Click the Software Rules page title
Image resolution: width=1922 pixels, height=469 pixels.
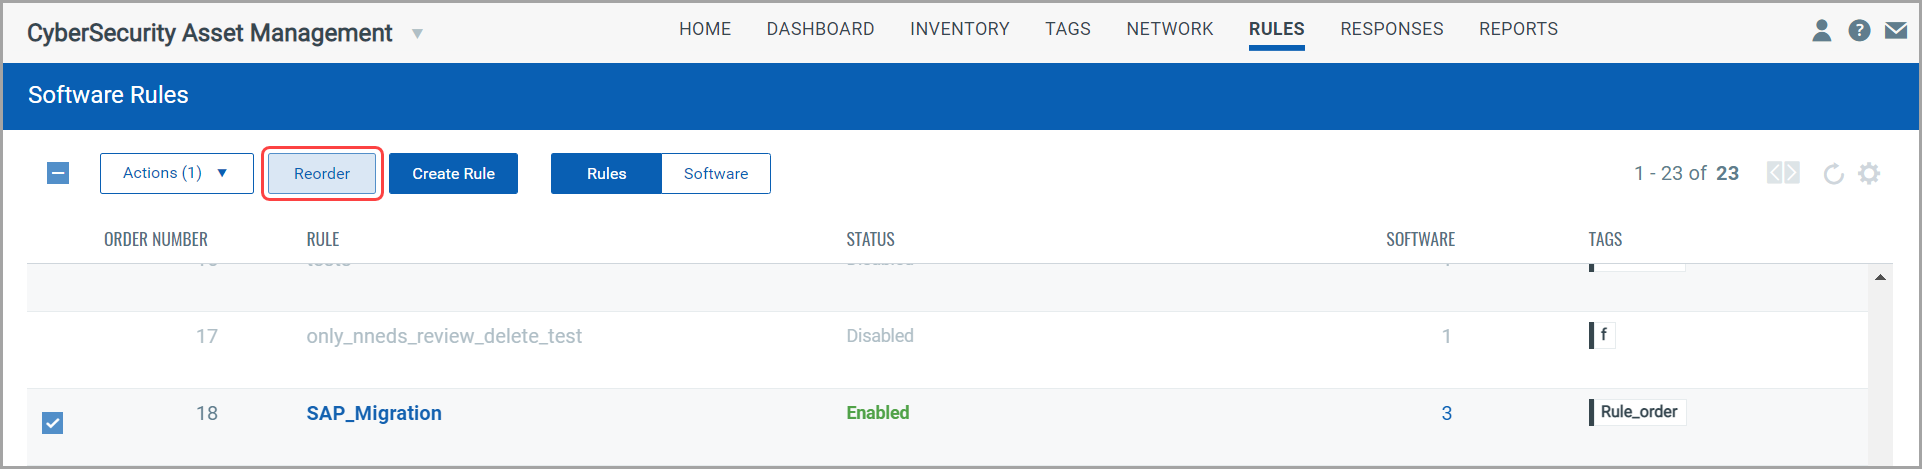pos(108,95)
